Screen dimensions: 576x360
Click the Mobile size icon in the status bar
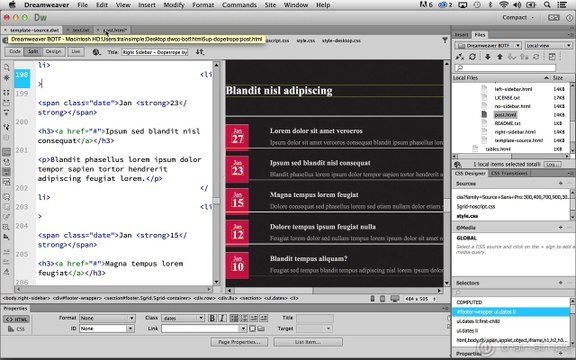pyautogui.click(x=372, y=299)
